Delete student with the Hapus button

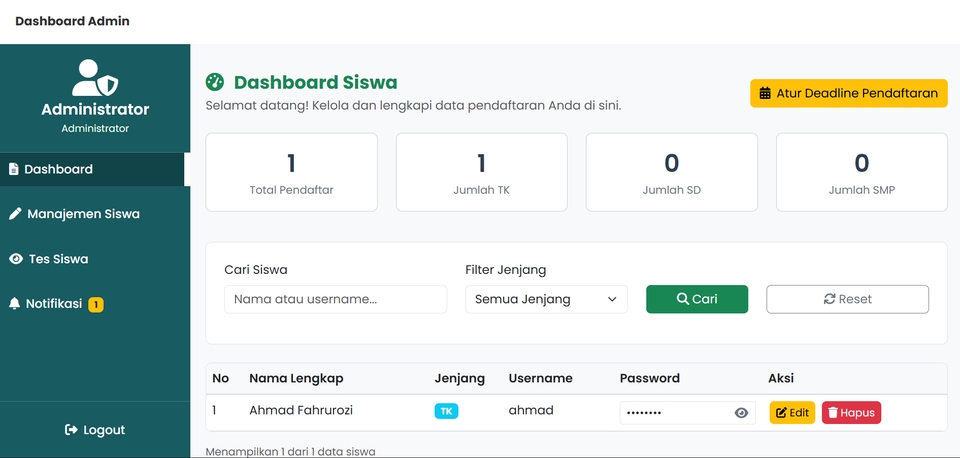coord(851,413)
